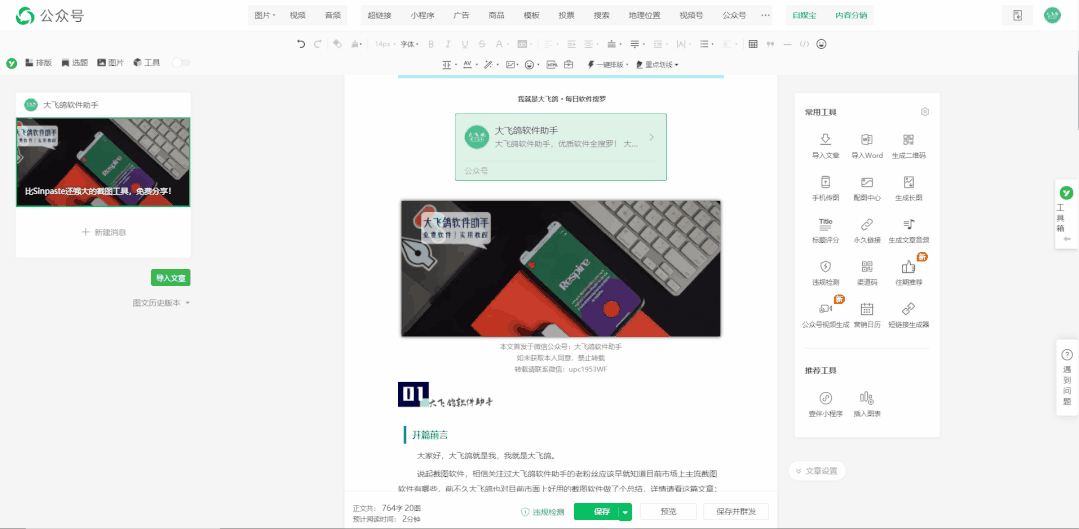Click the 地理位置 menu item

pos(644,15)
